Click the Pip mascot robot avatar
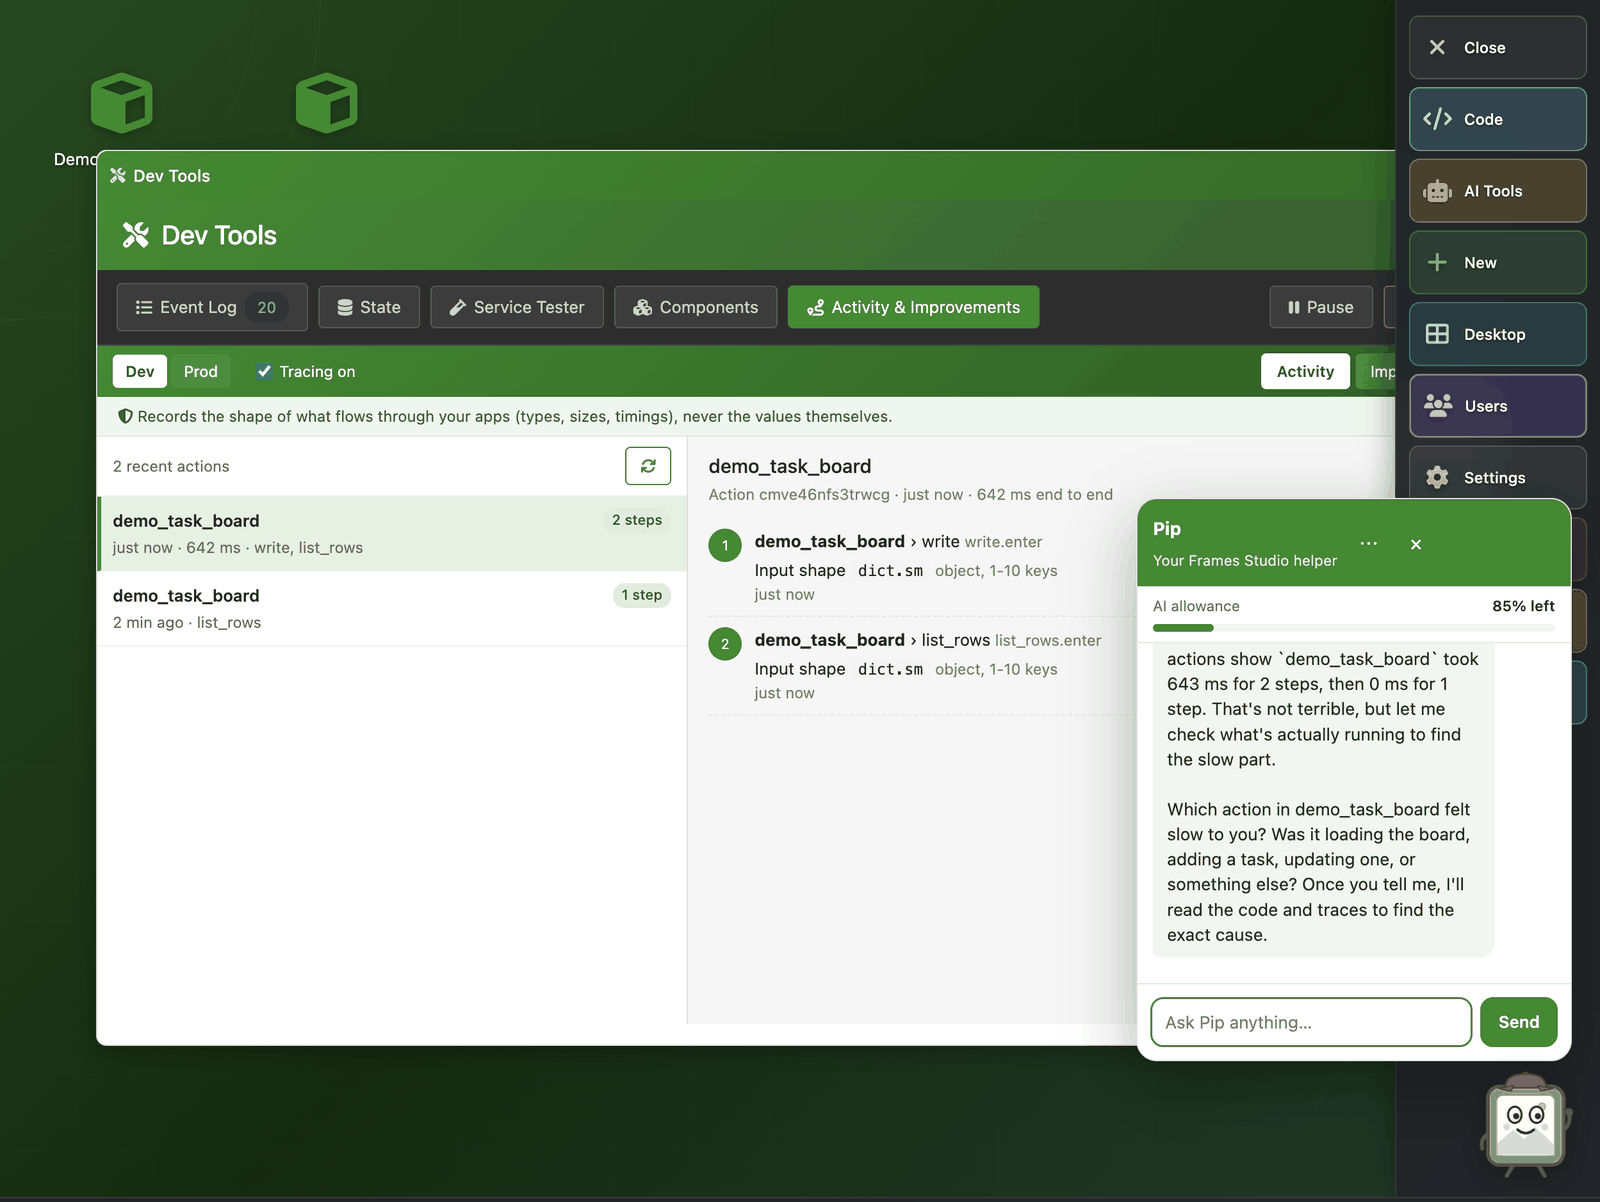 (1525, 1123)
